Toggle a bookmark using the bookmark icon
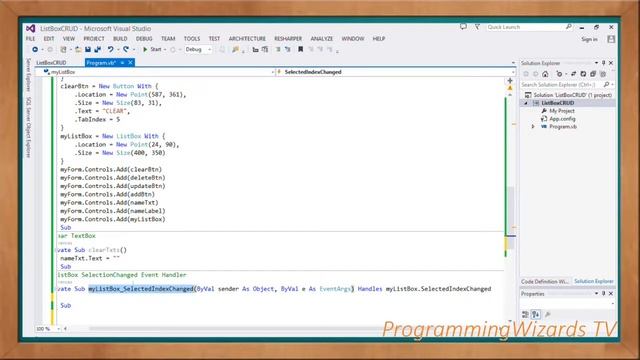640x360 pixels. (x=300, y=49)
